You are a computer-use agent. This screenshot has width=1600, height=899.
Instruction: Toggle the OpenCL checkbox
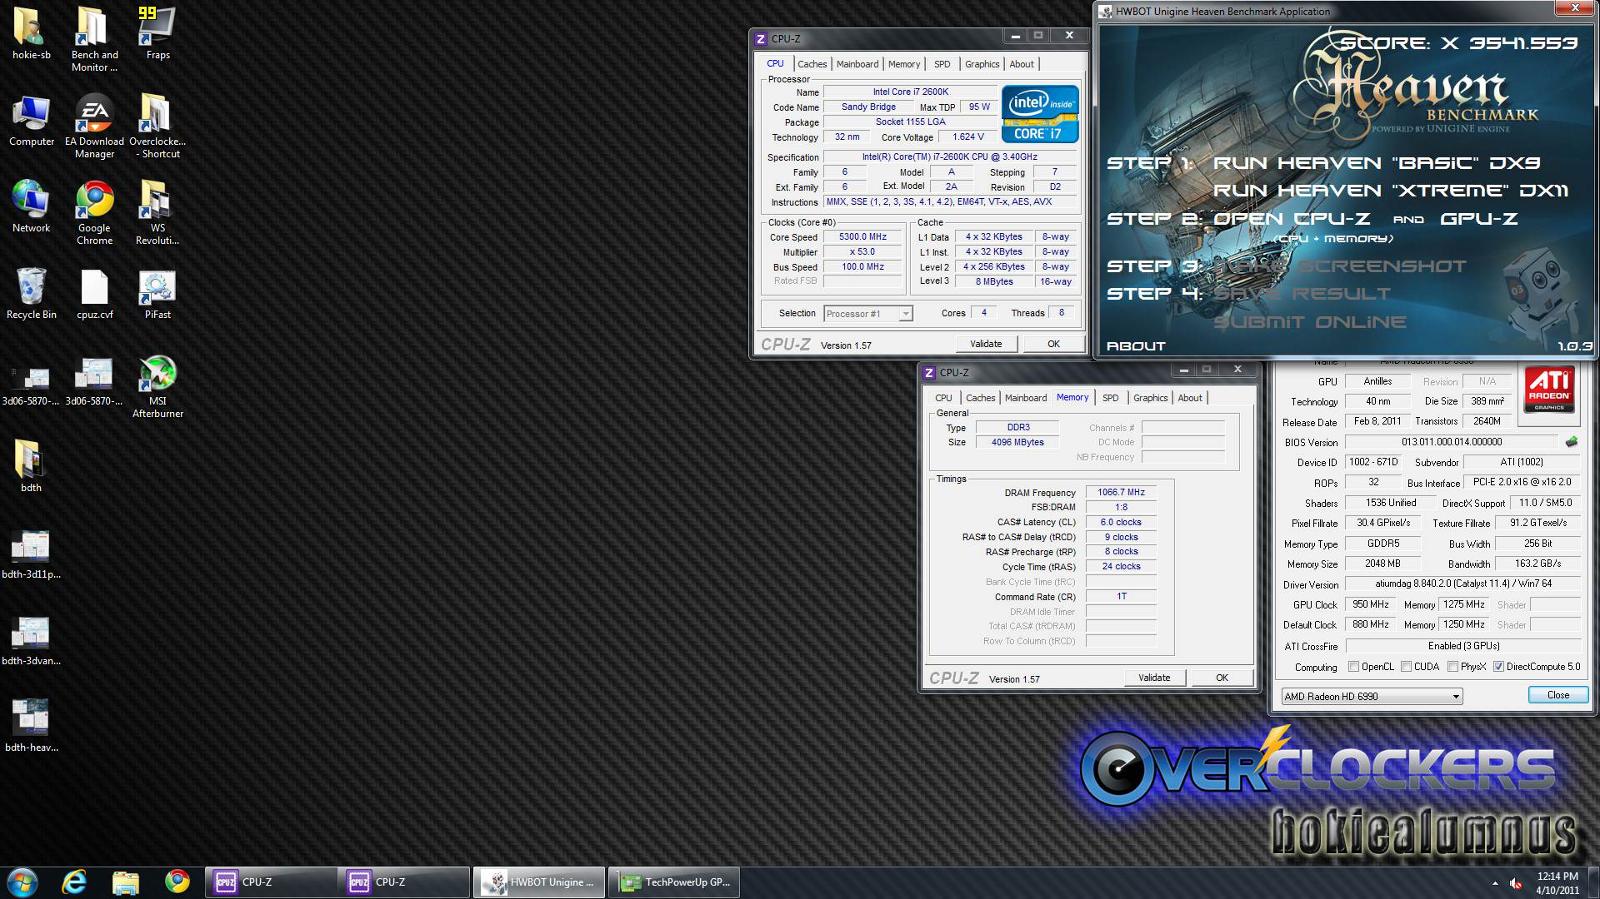click(x=1353, y=667)
